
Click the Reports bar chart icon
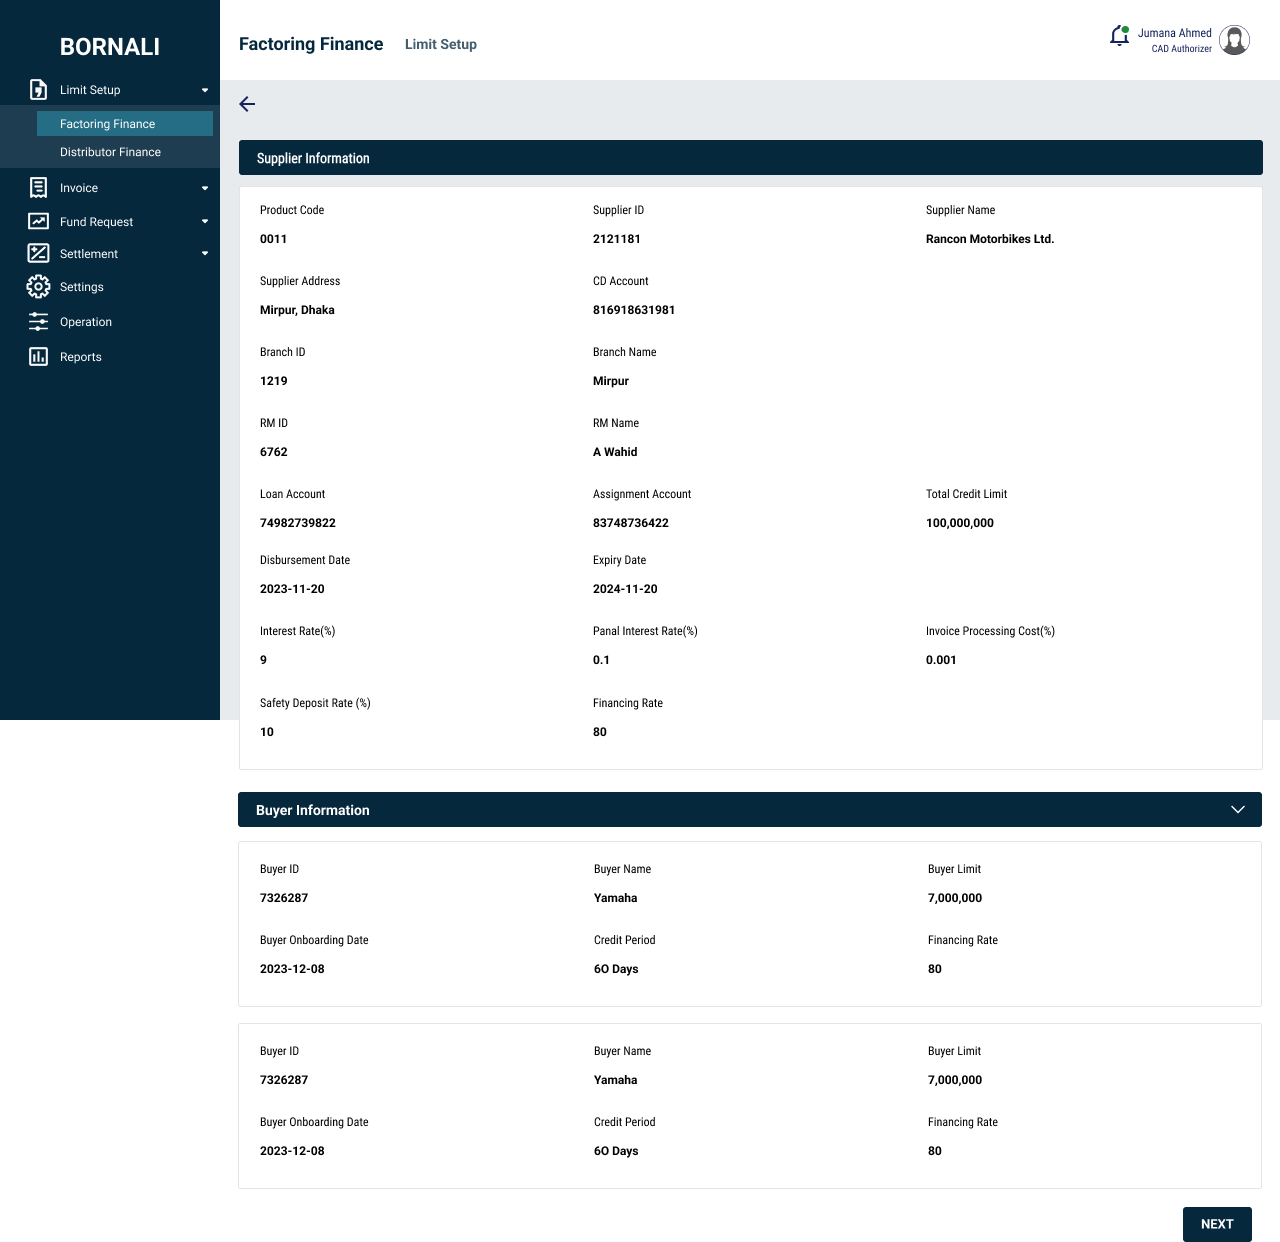click(x=38, y=357)
